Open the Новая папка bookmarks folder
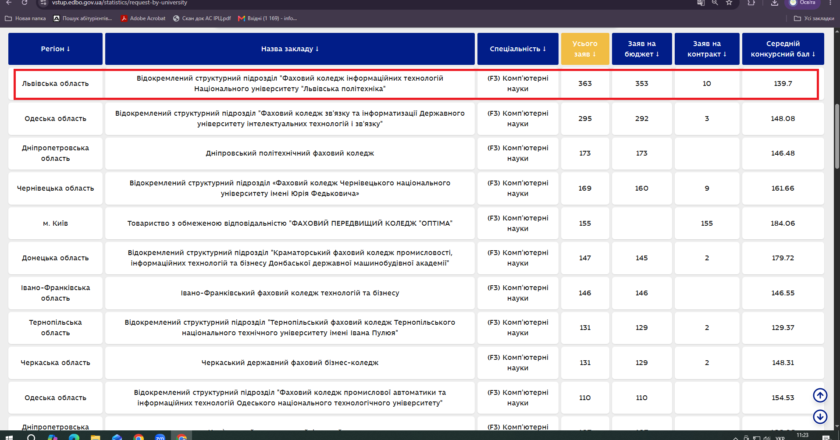Viewport: 840px width, 440px height. [25, 18]
